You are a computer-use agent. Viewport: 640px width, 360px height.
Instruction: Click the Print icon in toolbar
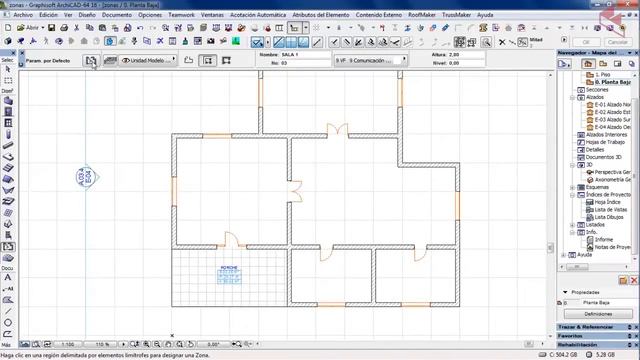tap(64, 28)
